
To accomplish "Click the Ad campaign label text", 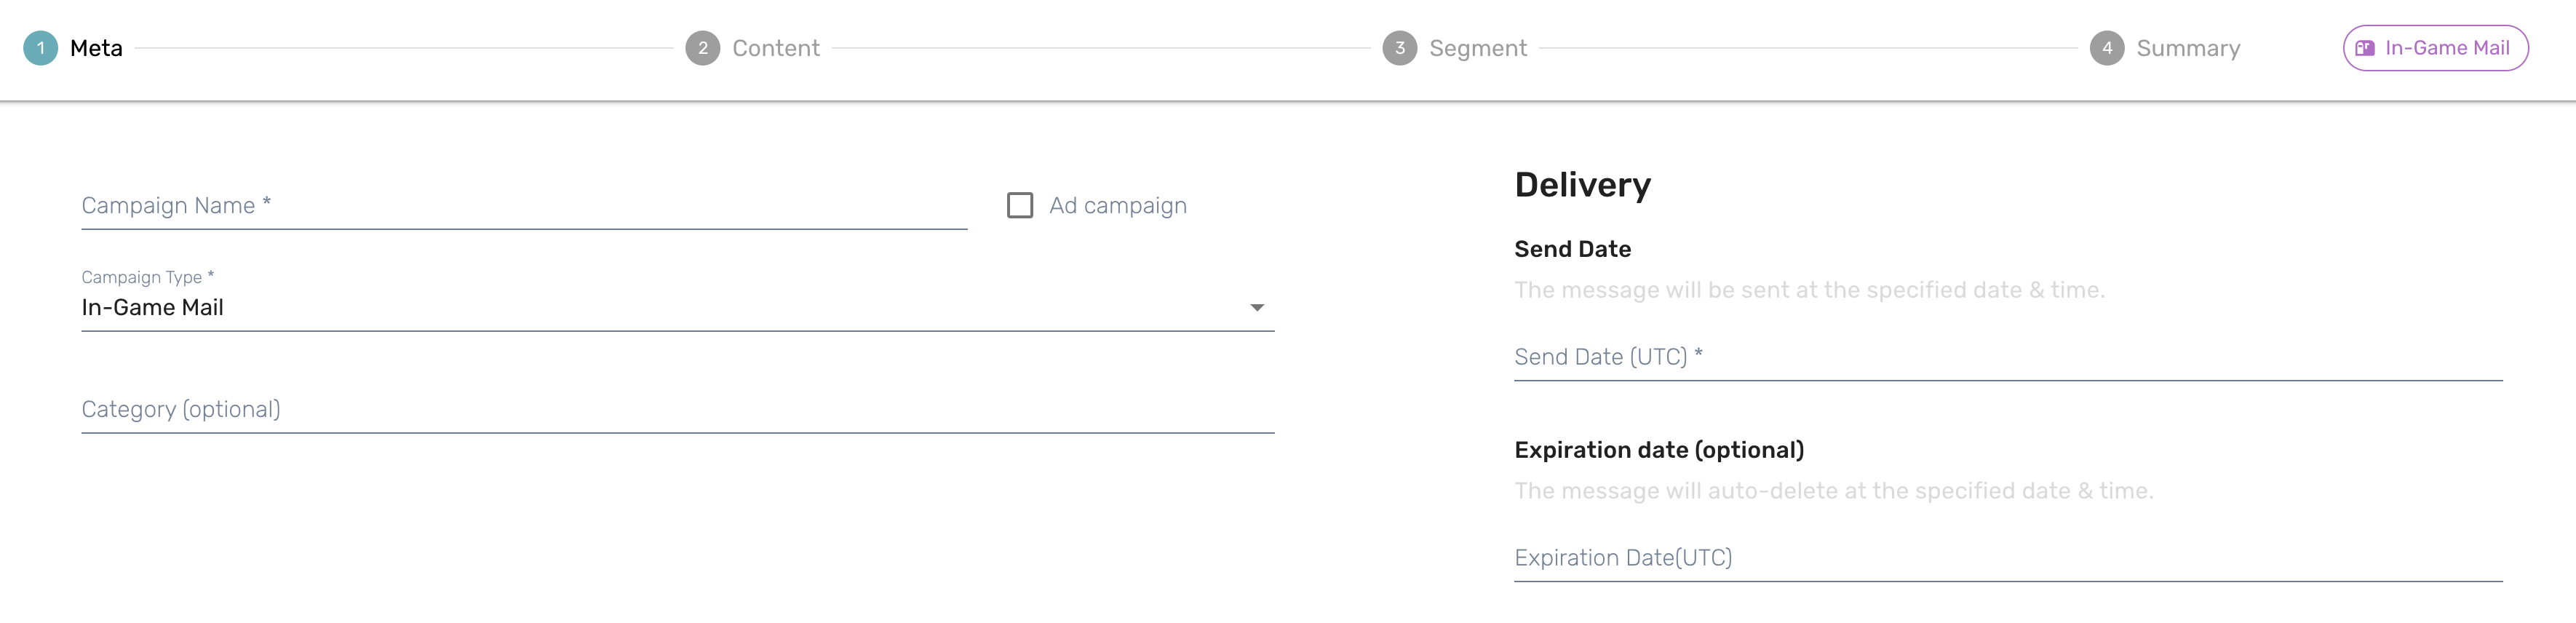I will click(1117, 206).
